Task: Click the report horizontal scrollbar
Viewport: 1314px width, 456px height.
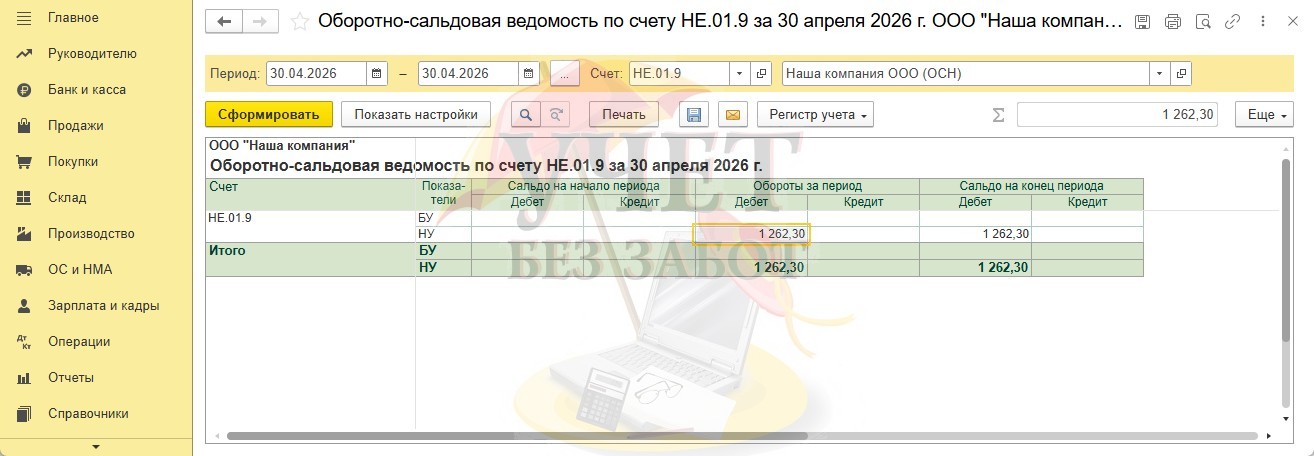Action: pyautogui.click(x=742, y=436)
